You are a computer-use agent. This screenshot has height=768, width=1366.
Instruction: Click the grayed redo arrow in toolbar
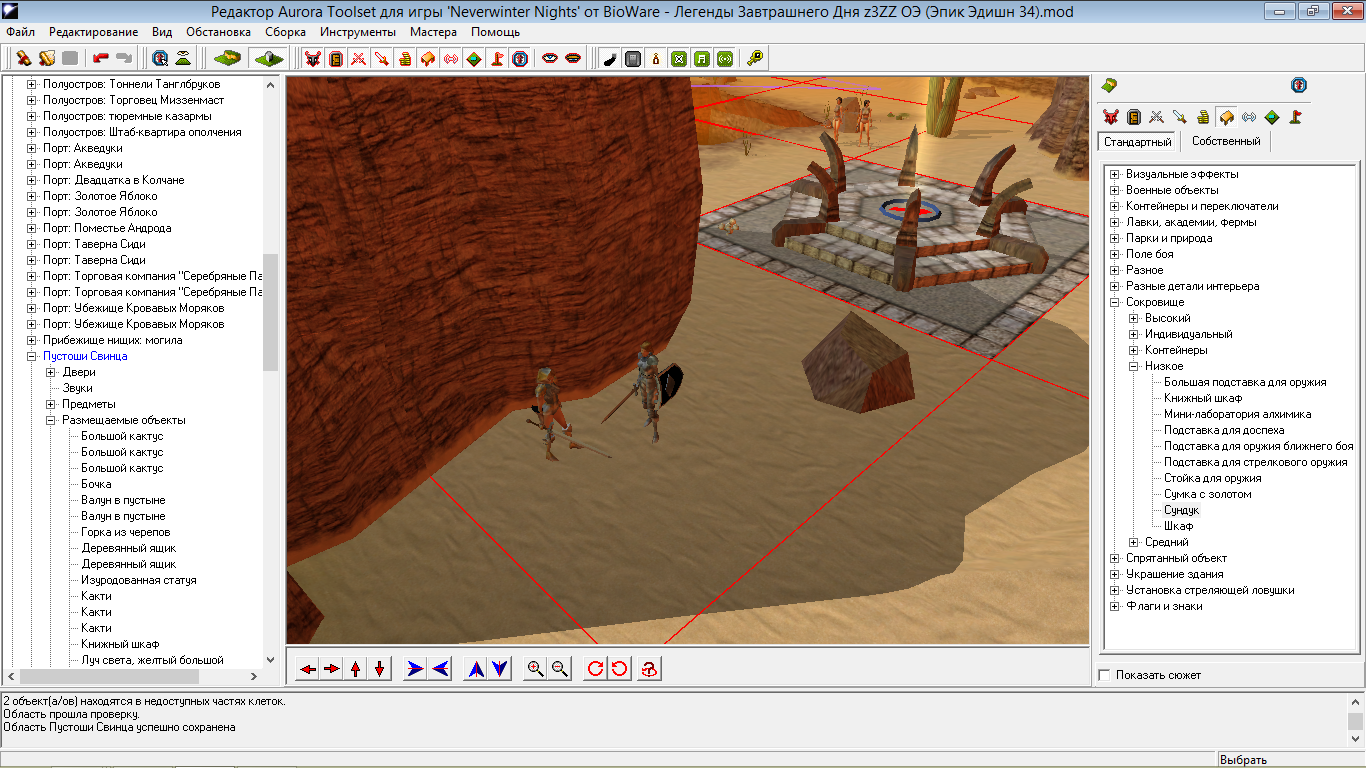(124, 59)
